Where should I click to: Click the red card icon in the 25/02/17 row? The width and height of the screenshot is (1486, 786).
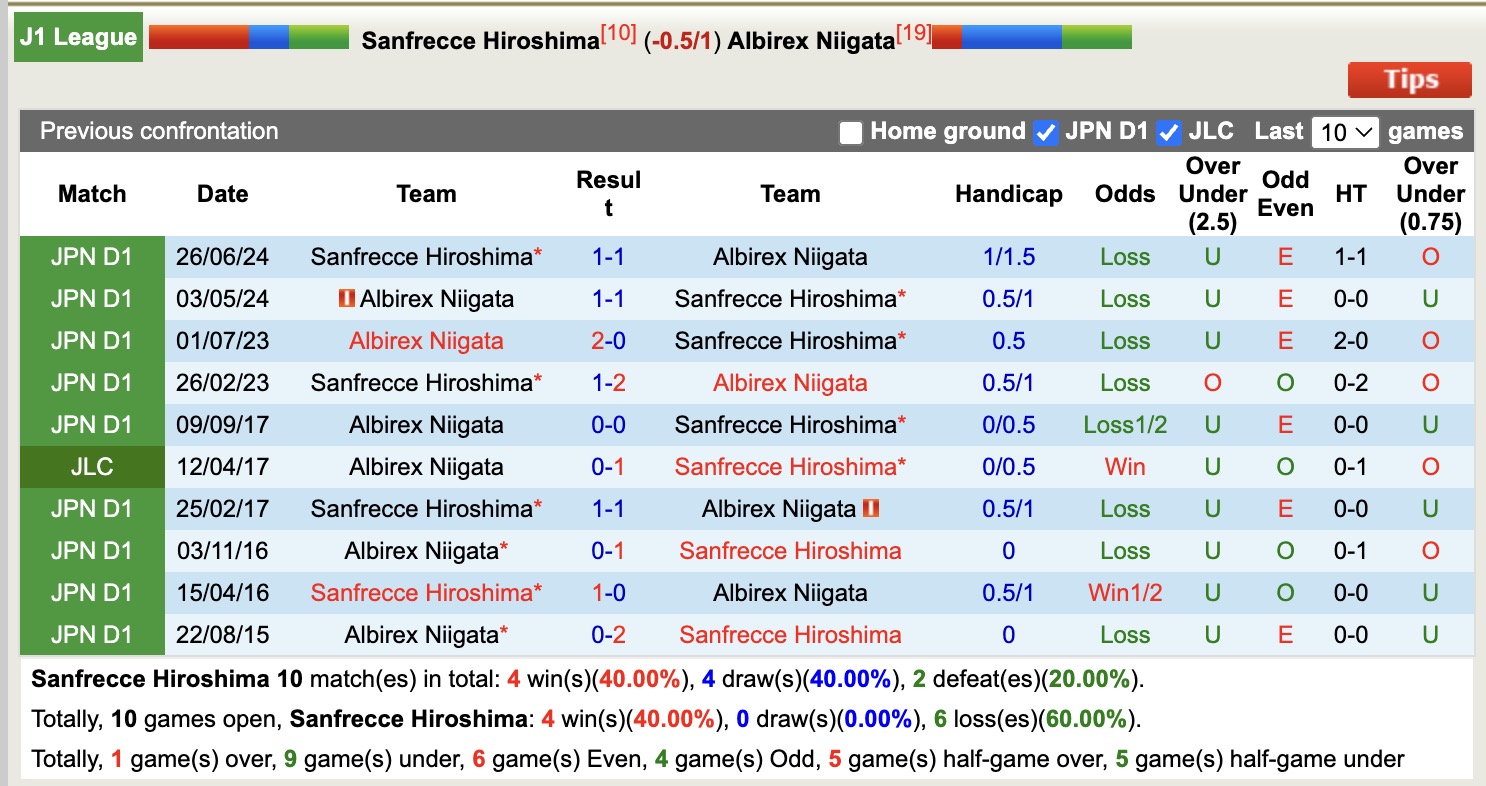pyautogui.click(x=870, y=509)
